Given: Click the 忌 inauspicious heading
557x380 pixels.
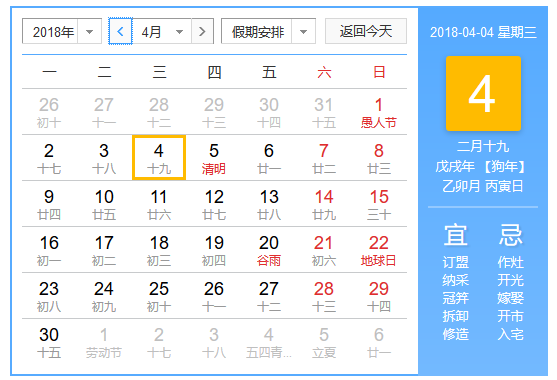Looking at the screenshot, I should (x=510, y=235).
